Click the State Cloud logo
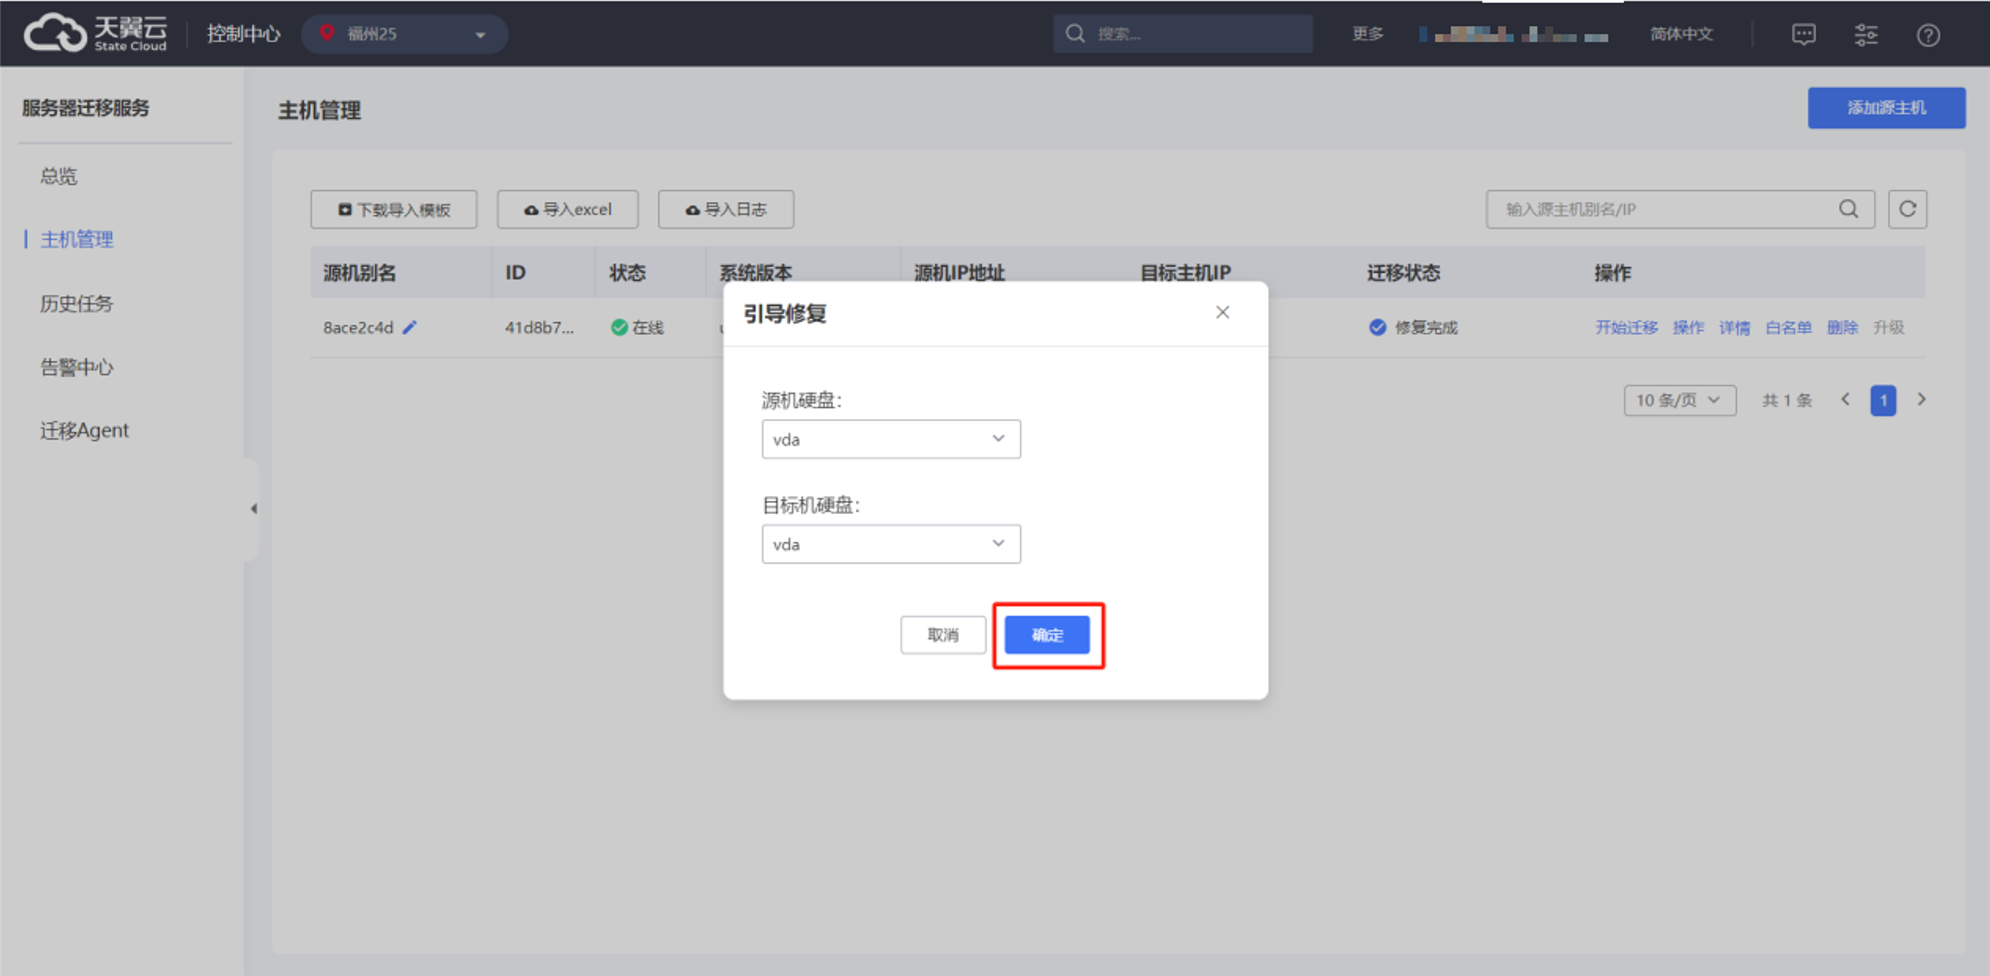1990x976 pixels. pos(96,33)
